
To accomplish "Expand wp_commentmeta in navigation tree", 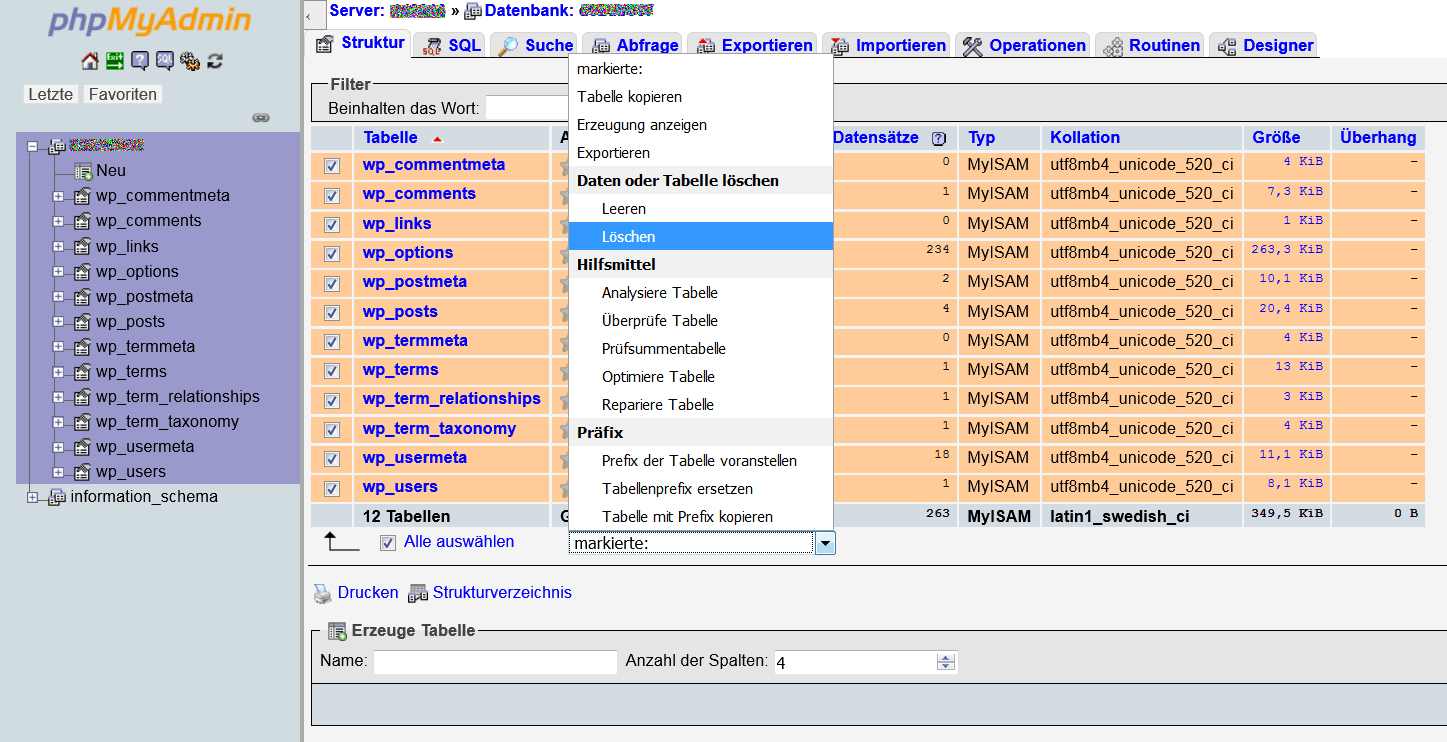I will (x=58, y=196).
